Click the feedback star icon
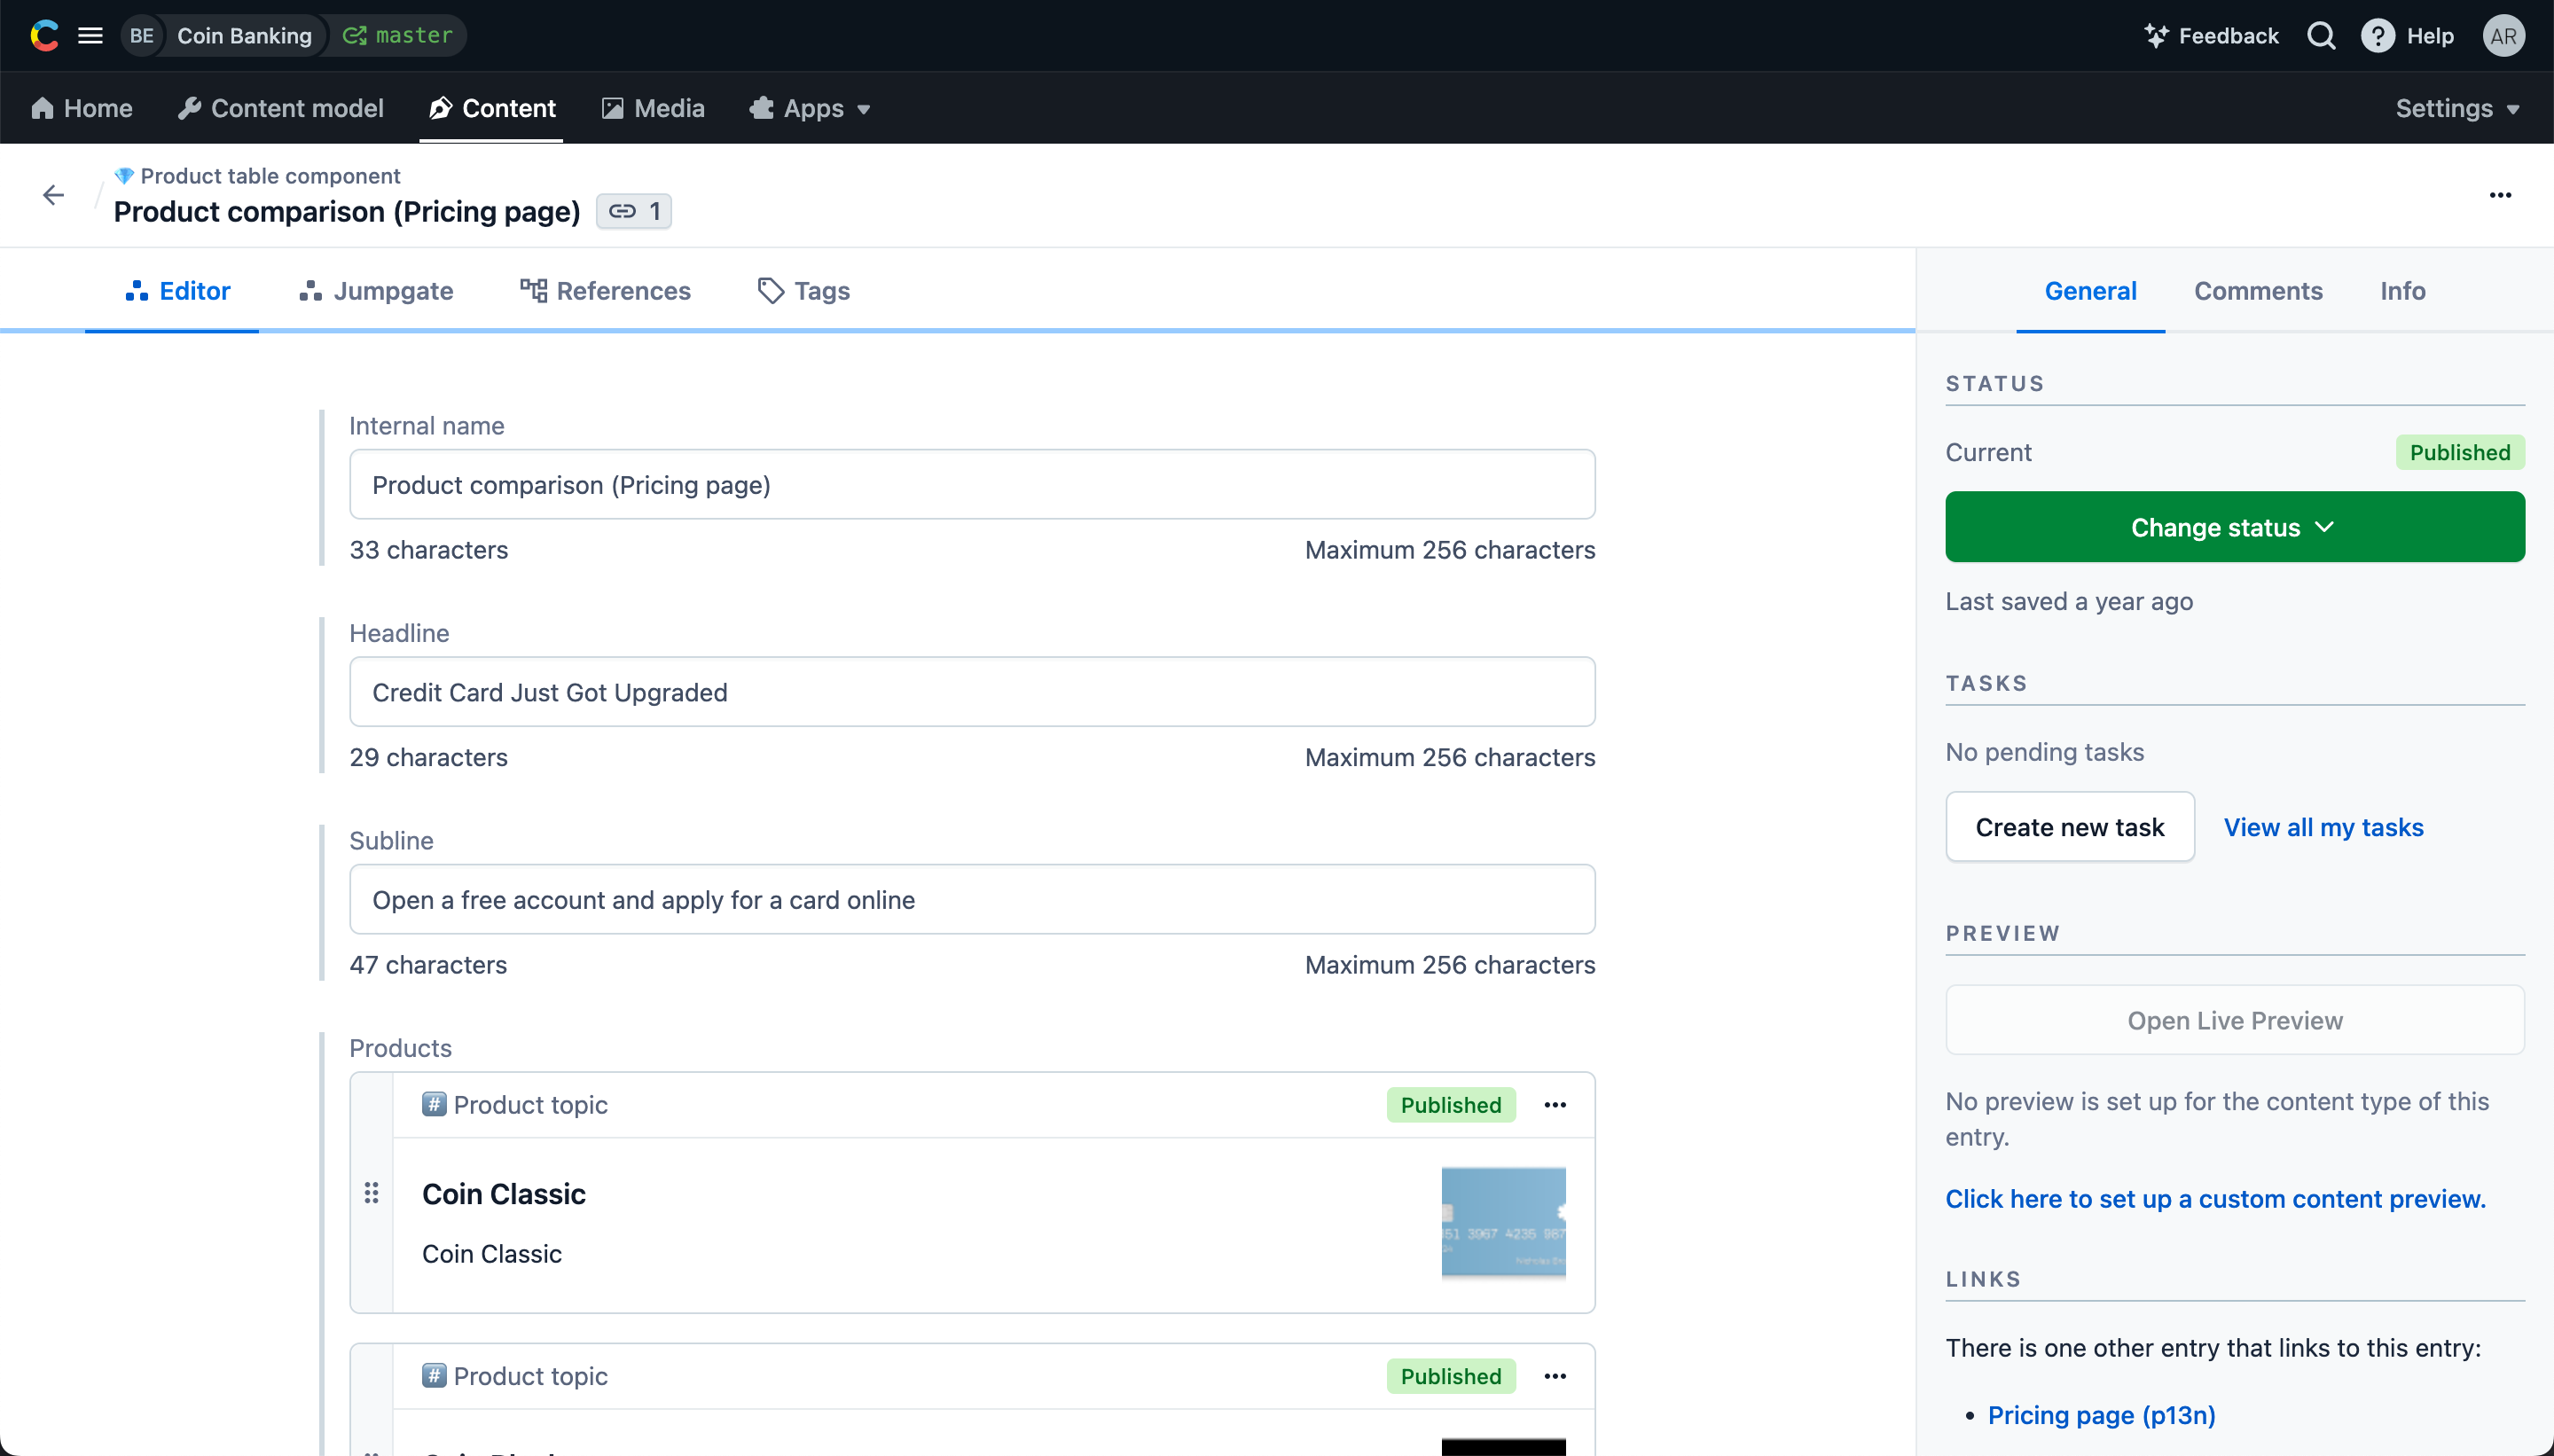 click(x=2161, y=35)
